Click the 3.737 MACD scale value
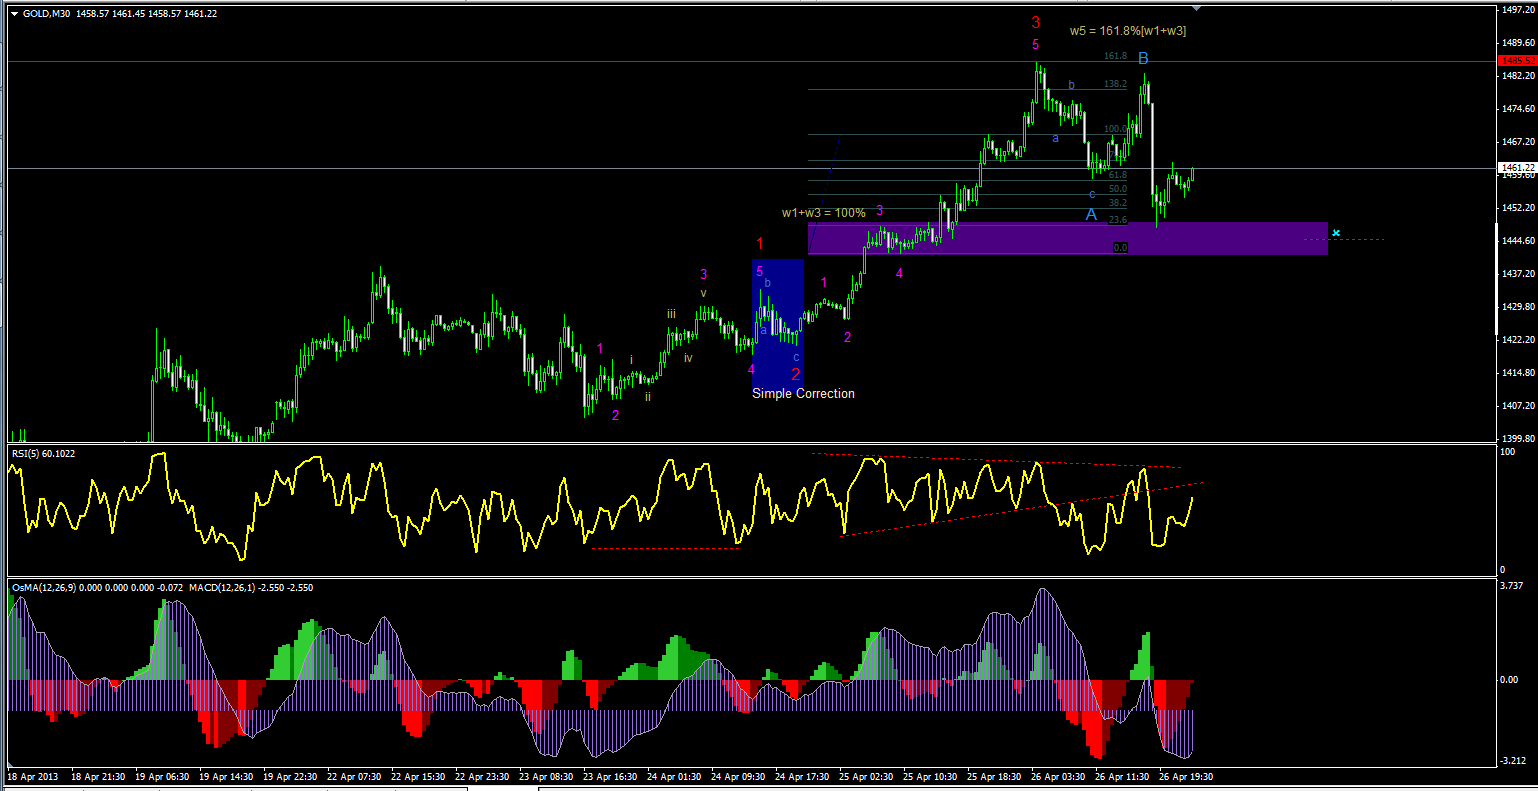This screenshot has height=791, width=1538. click(x=1513, y=586)
